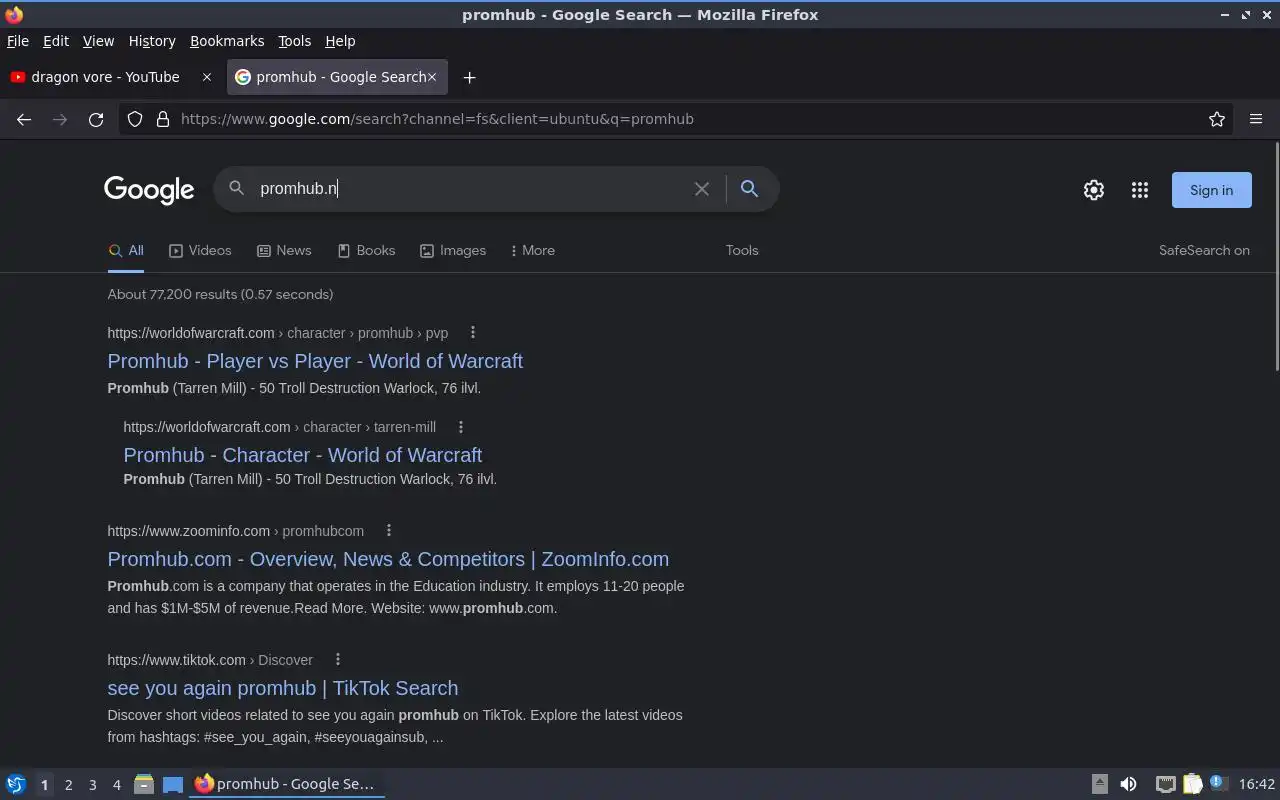Expand the More search filters dropdown

[533, 251]
